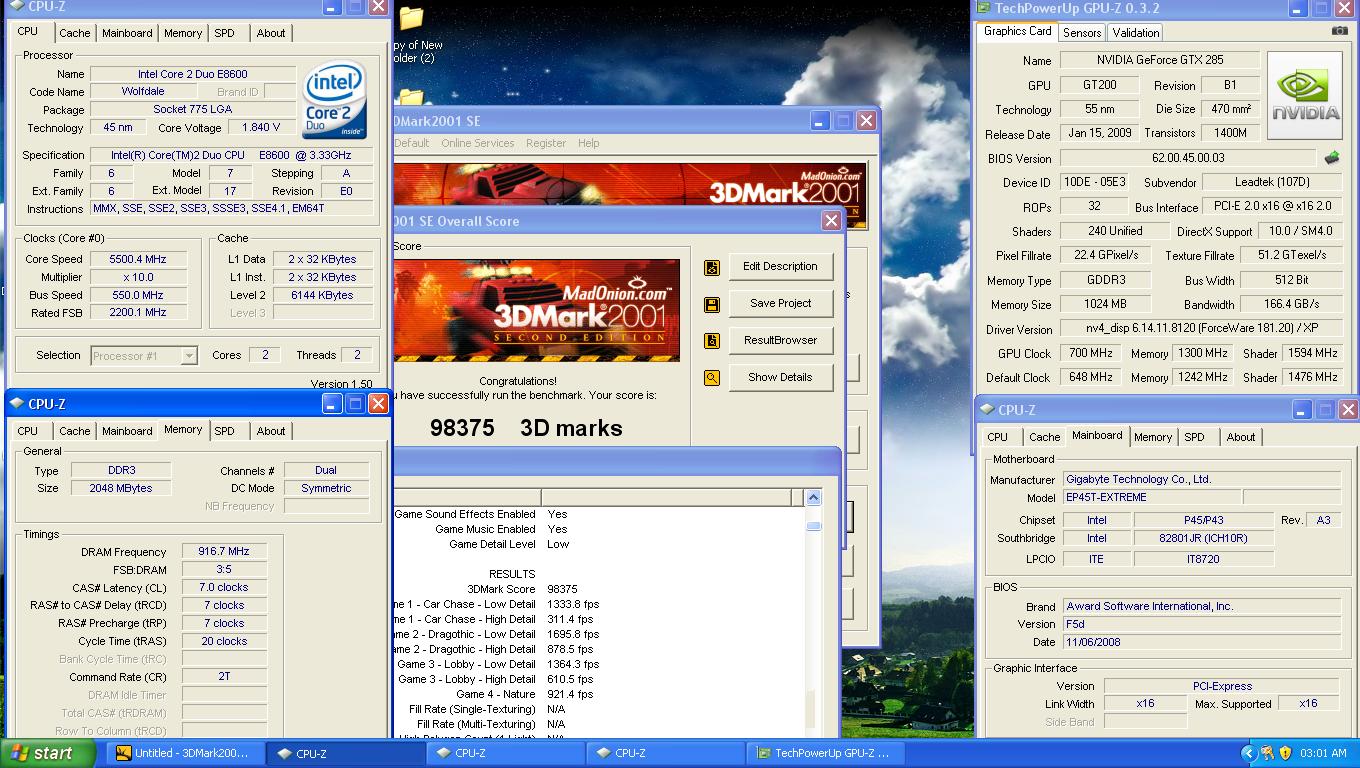Click the Core Voltage field 1.840 V
Image resolution: width=1360 pixels, height=768 pixels.
(261, 128)
